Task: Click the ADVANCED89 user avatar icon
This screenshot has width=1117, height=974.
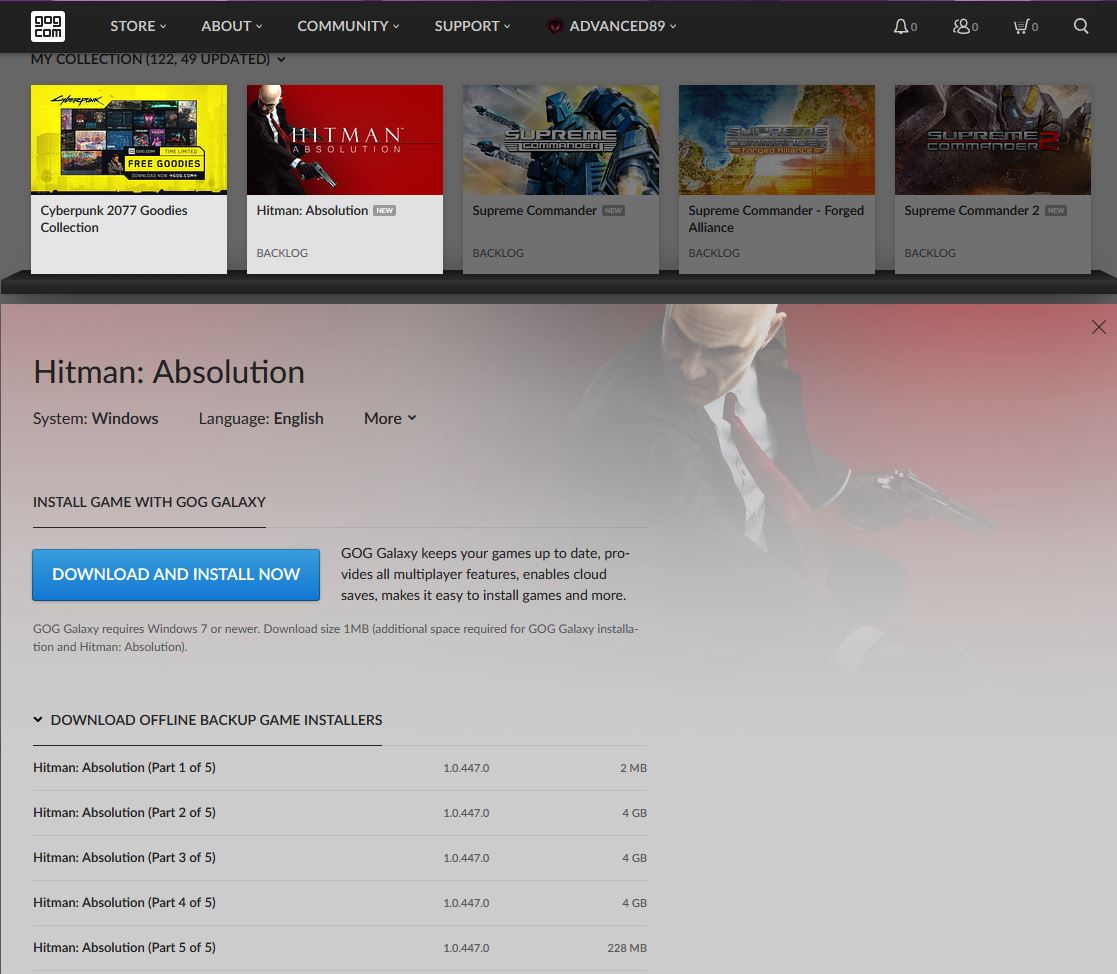Action: (554, 26)
